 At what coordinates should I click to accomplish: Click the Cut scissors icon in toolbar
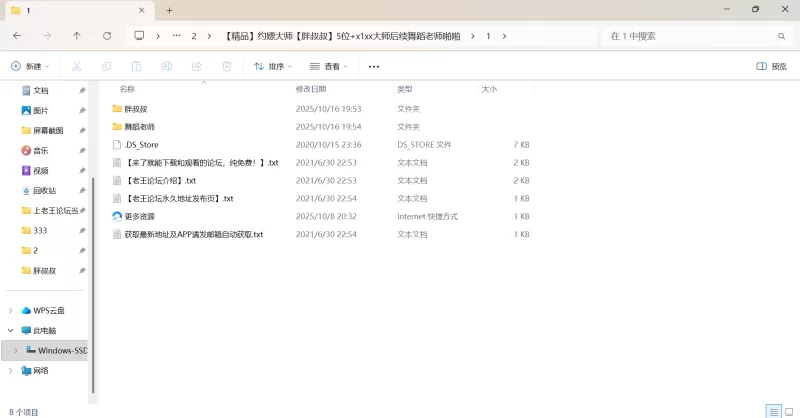click(x=76, y=67)
